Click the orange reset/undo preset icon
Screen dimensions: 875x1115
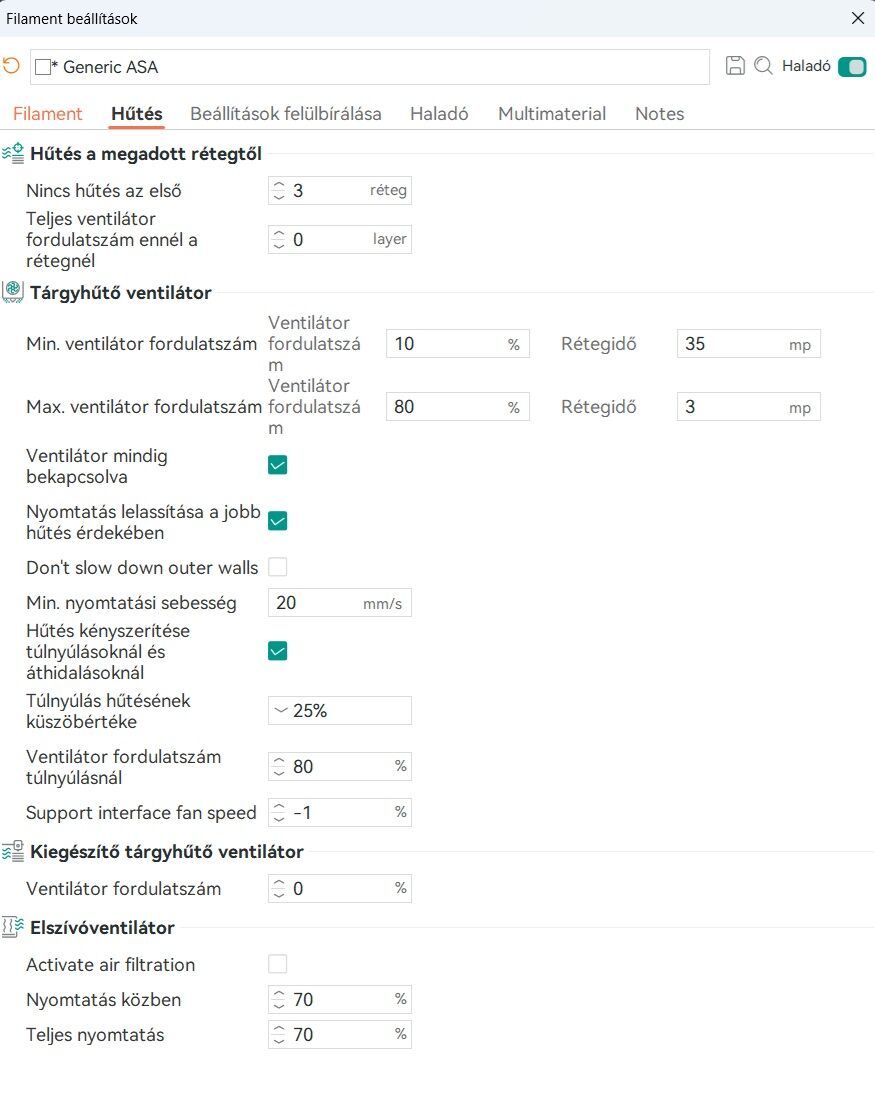point(11,66)
